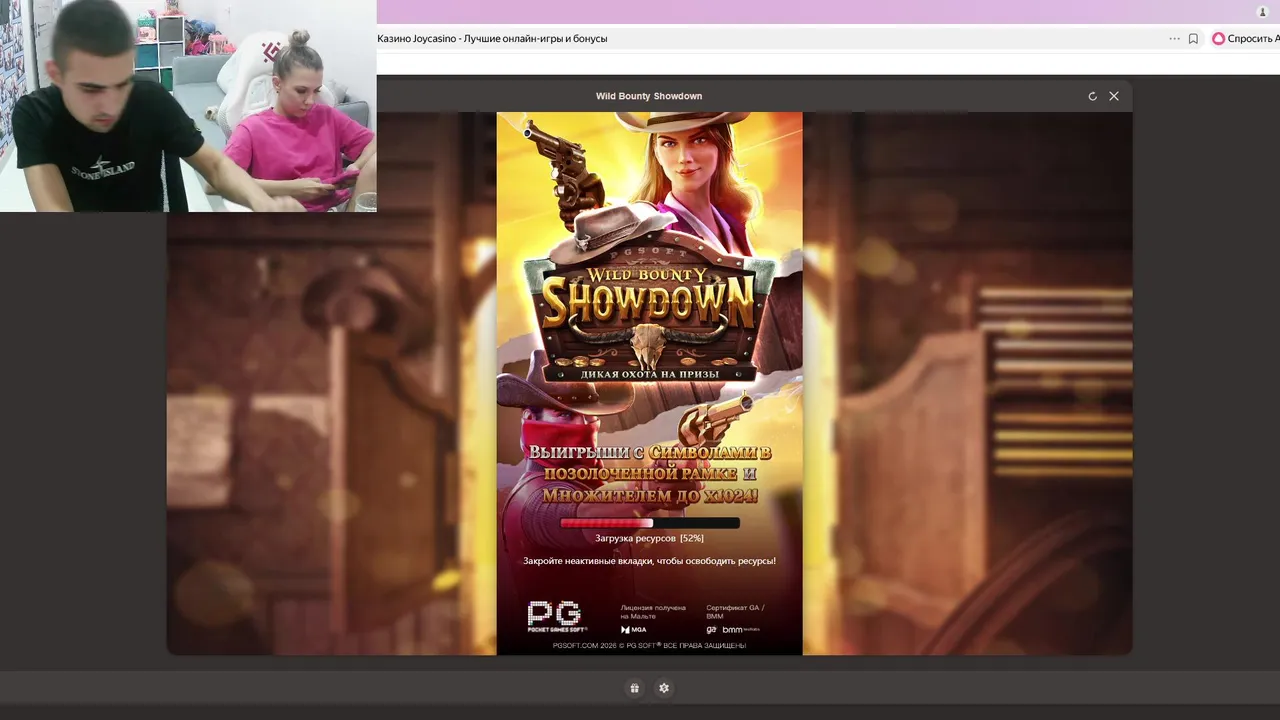Click the BMM certificate logo

click(x=741, y=630)
